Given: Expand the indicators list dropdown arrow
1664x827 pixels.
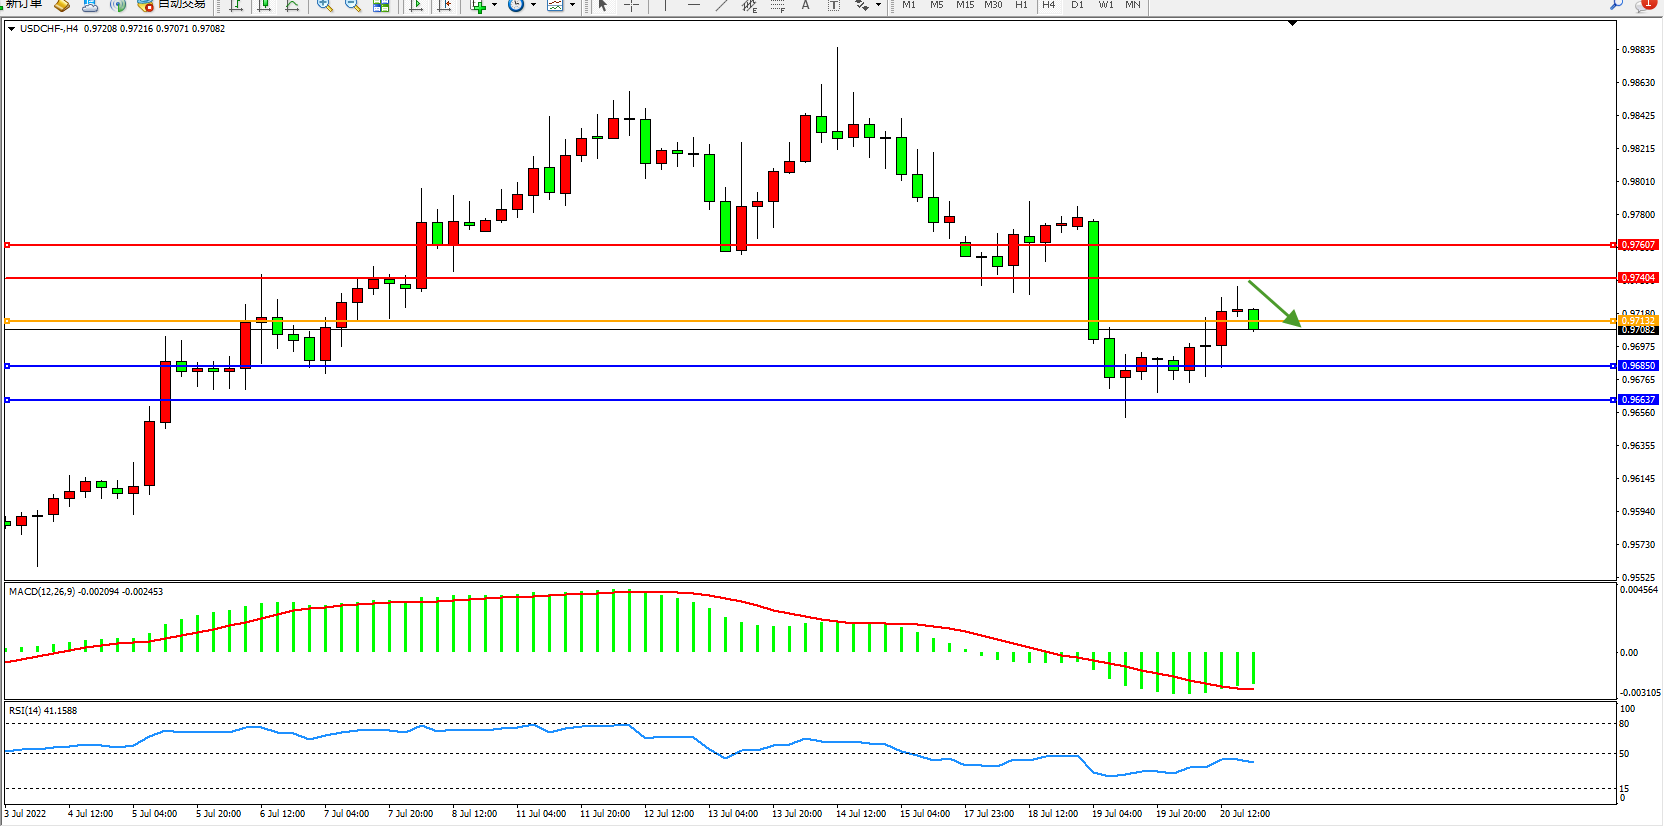Looking at the screenshot, I should [494, 5].
